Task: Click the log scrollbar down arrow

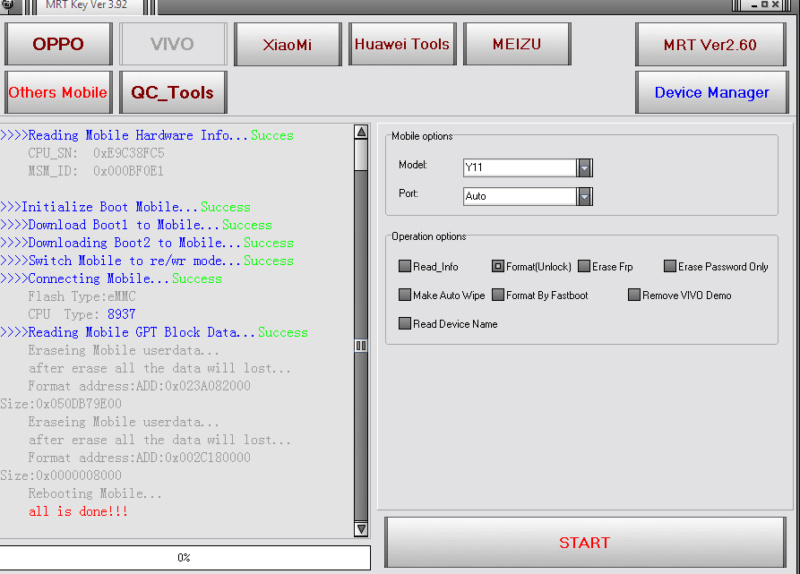Action: (361, 529)
